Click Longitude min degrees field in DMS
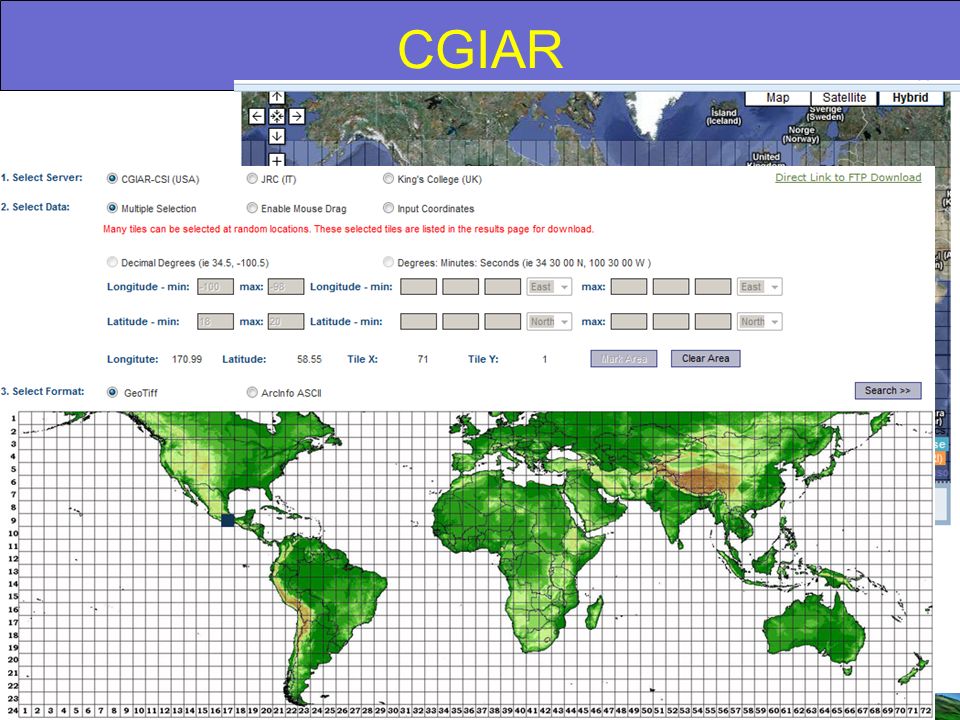The width and height of the screenshot is (960, 720). 419,287
